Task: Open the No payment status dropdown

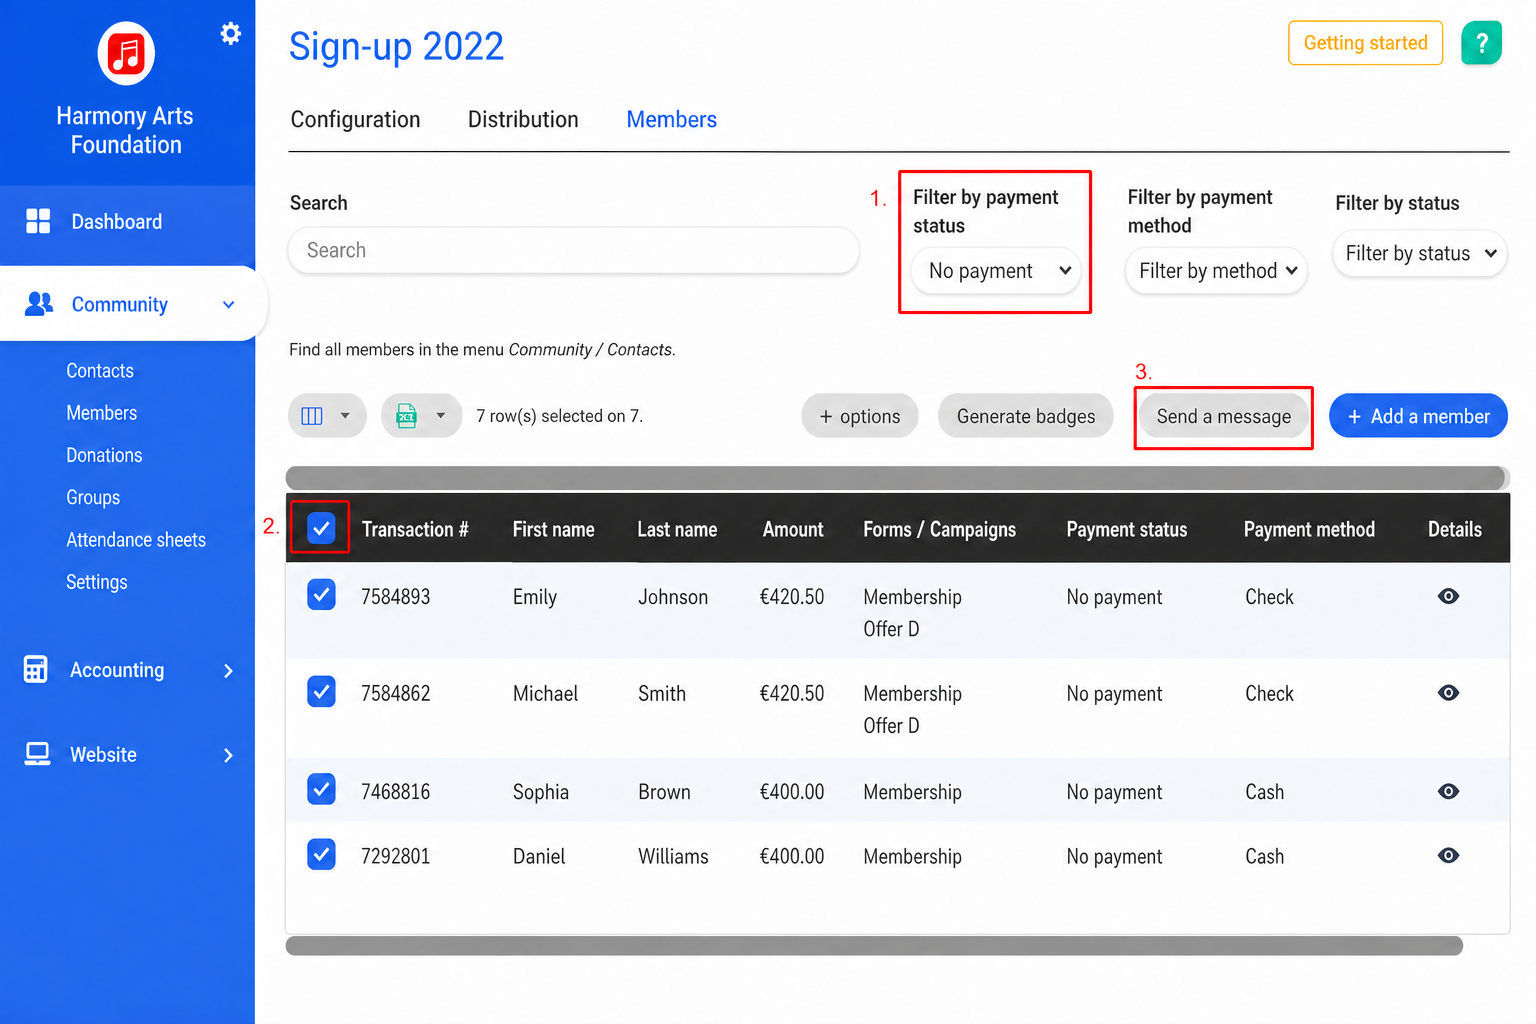Action: 997,271
